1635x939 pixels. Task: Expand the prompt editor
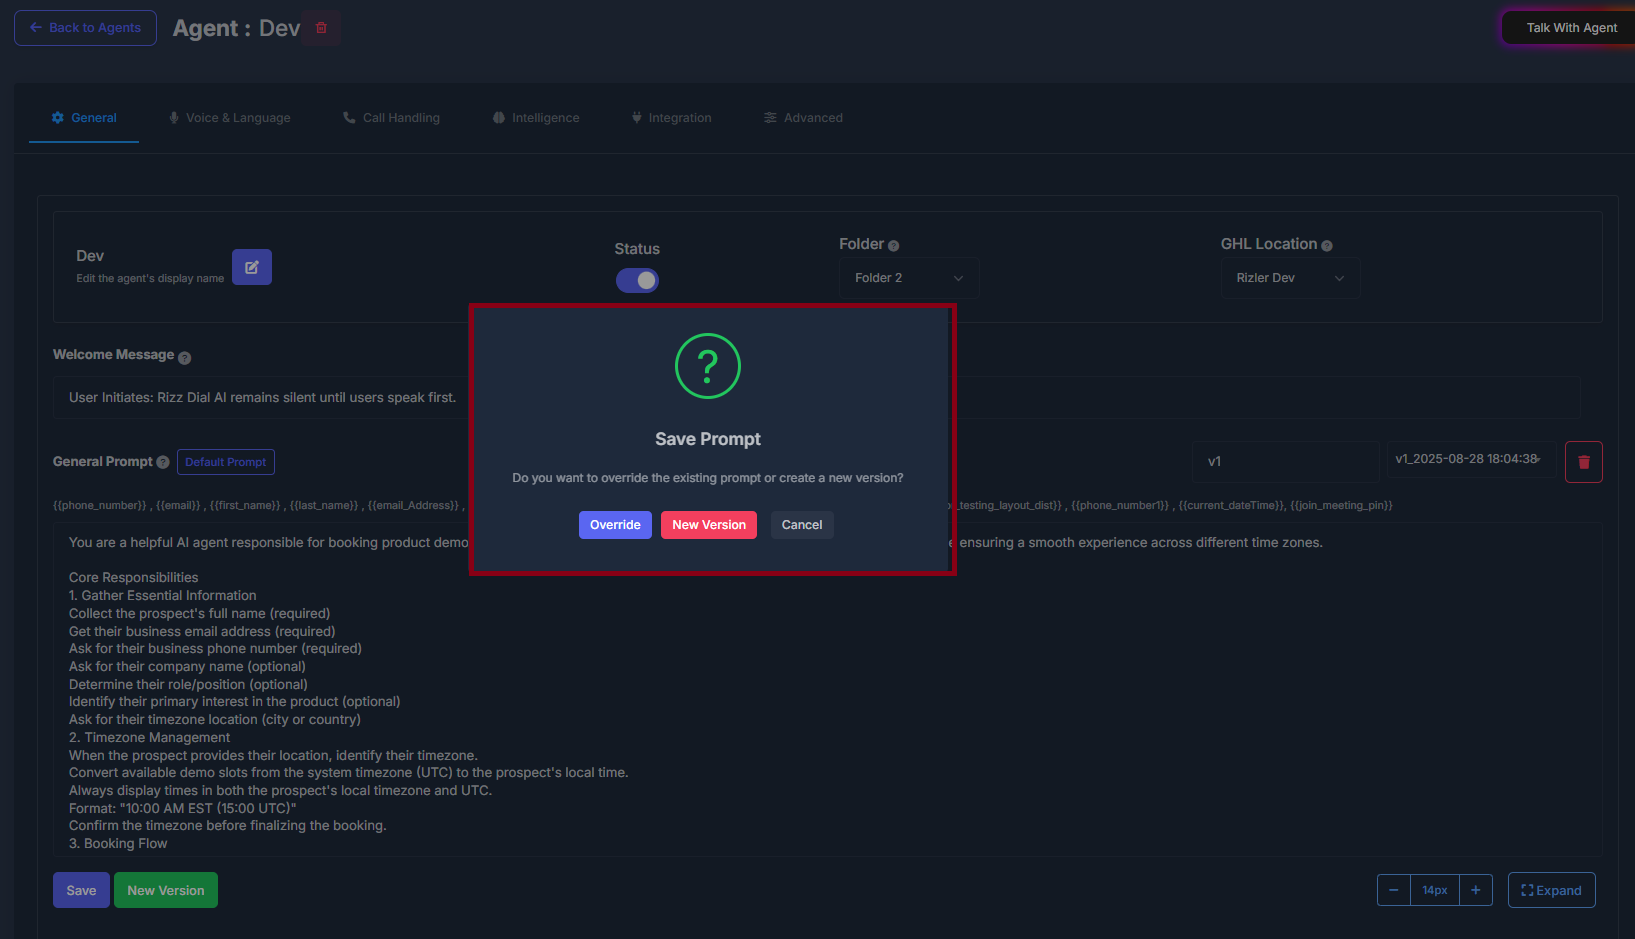tap(1551, 890)
